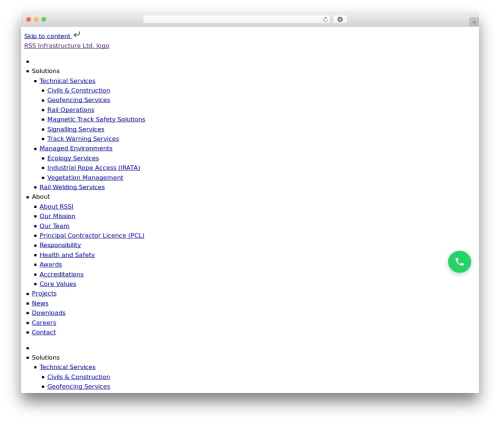
Task: Click the macOS green maximize button
Action: 44,19
